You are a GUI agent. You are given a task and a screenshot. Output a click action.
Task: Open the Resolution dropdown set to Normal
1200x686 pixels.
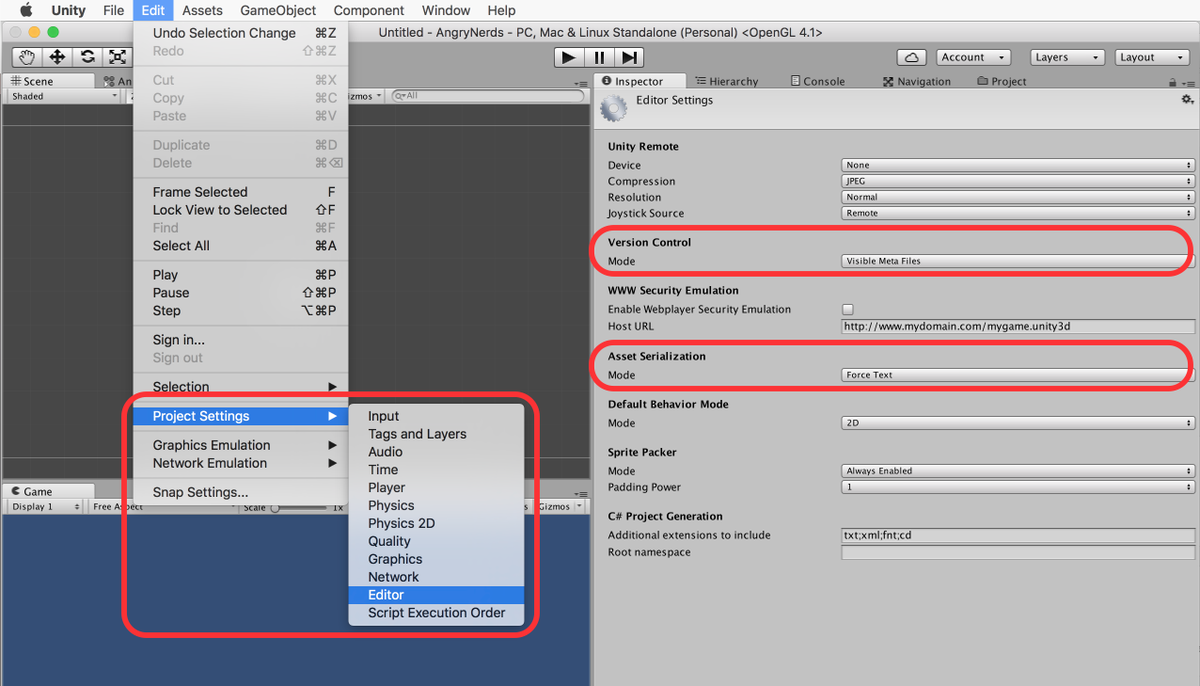pyautogui.click(x=1018, y=197)
